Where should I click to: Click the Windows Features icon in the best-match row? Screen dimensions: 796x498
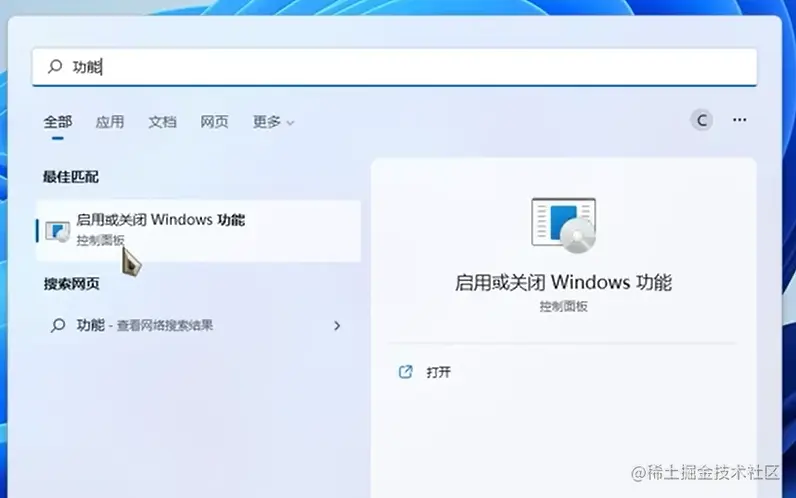coord(57,231)
